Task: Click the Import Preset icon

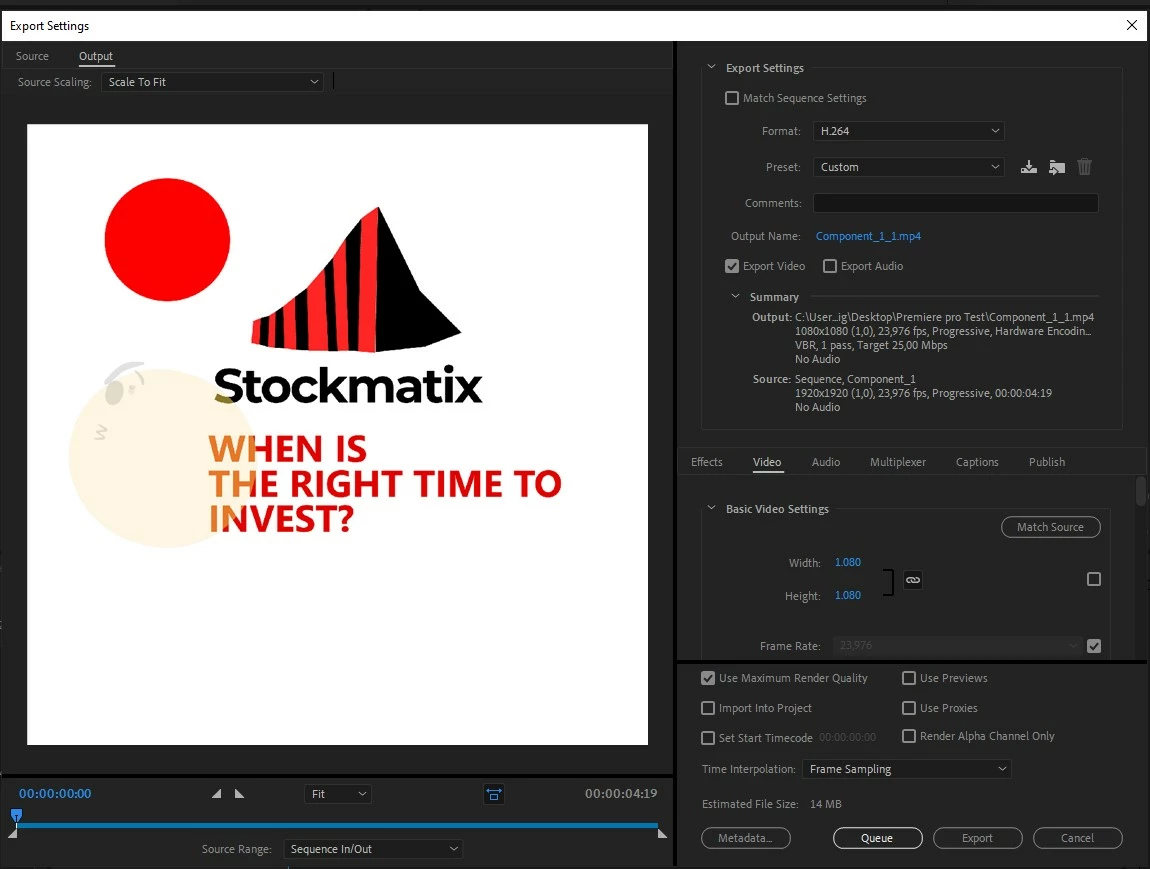Action: pos(1056,167)
